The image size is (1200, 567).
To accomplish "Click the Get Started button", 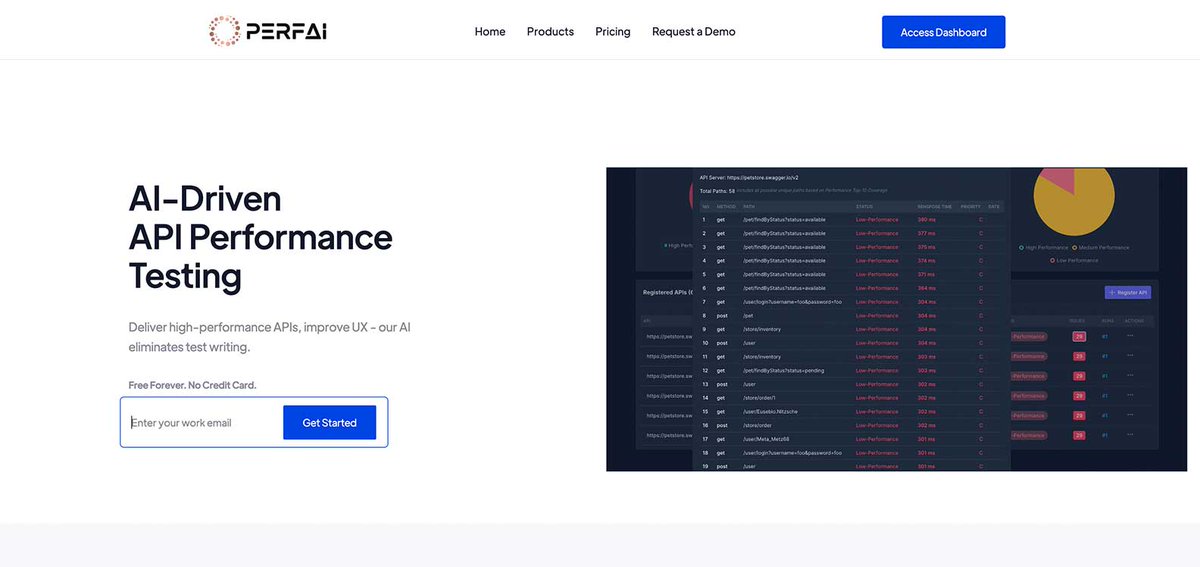I will tap(329, 423).
